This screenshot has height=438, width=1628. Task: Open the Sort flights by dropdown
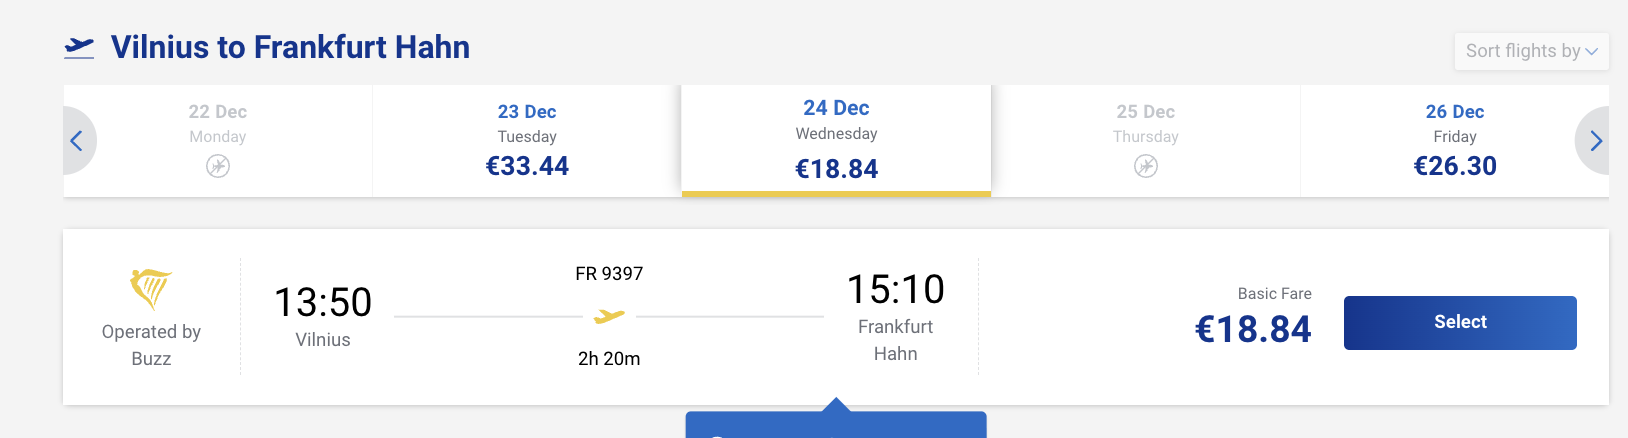pyautogui.click(x=1531, y=51)
